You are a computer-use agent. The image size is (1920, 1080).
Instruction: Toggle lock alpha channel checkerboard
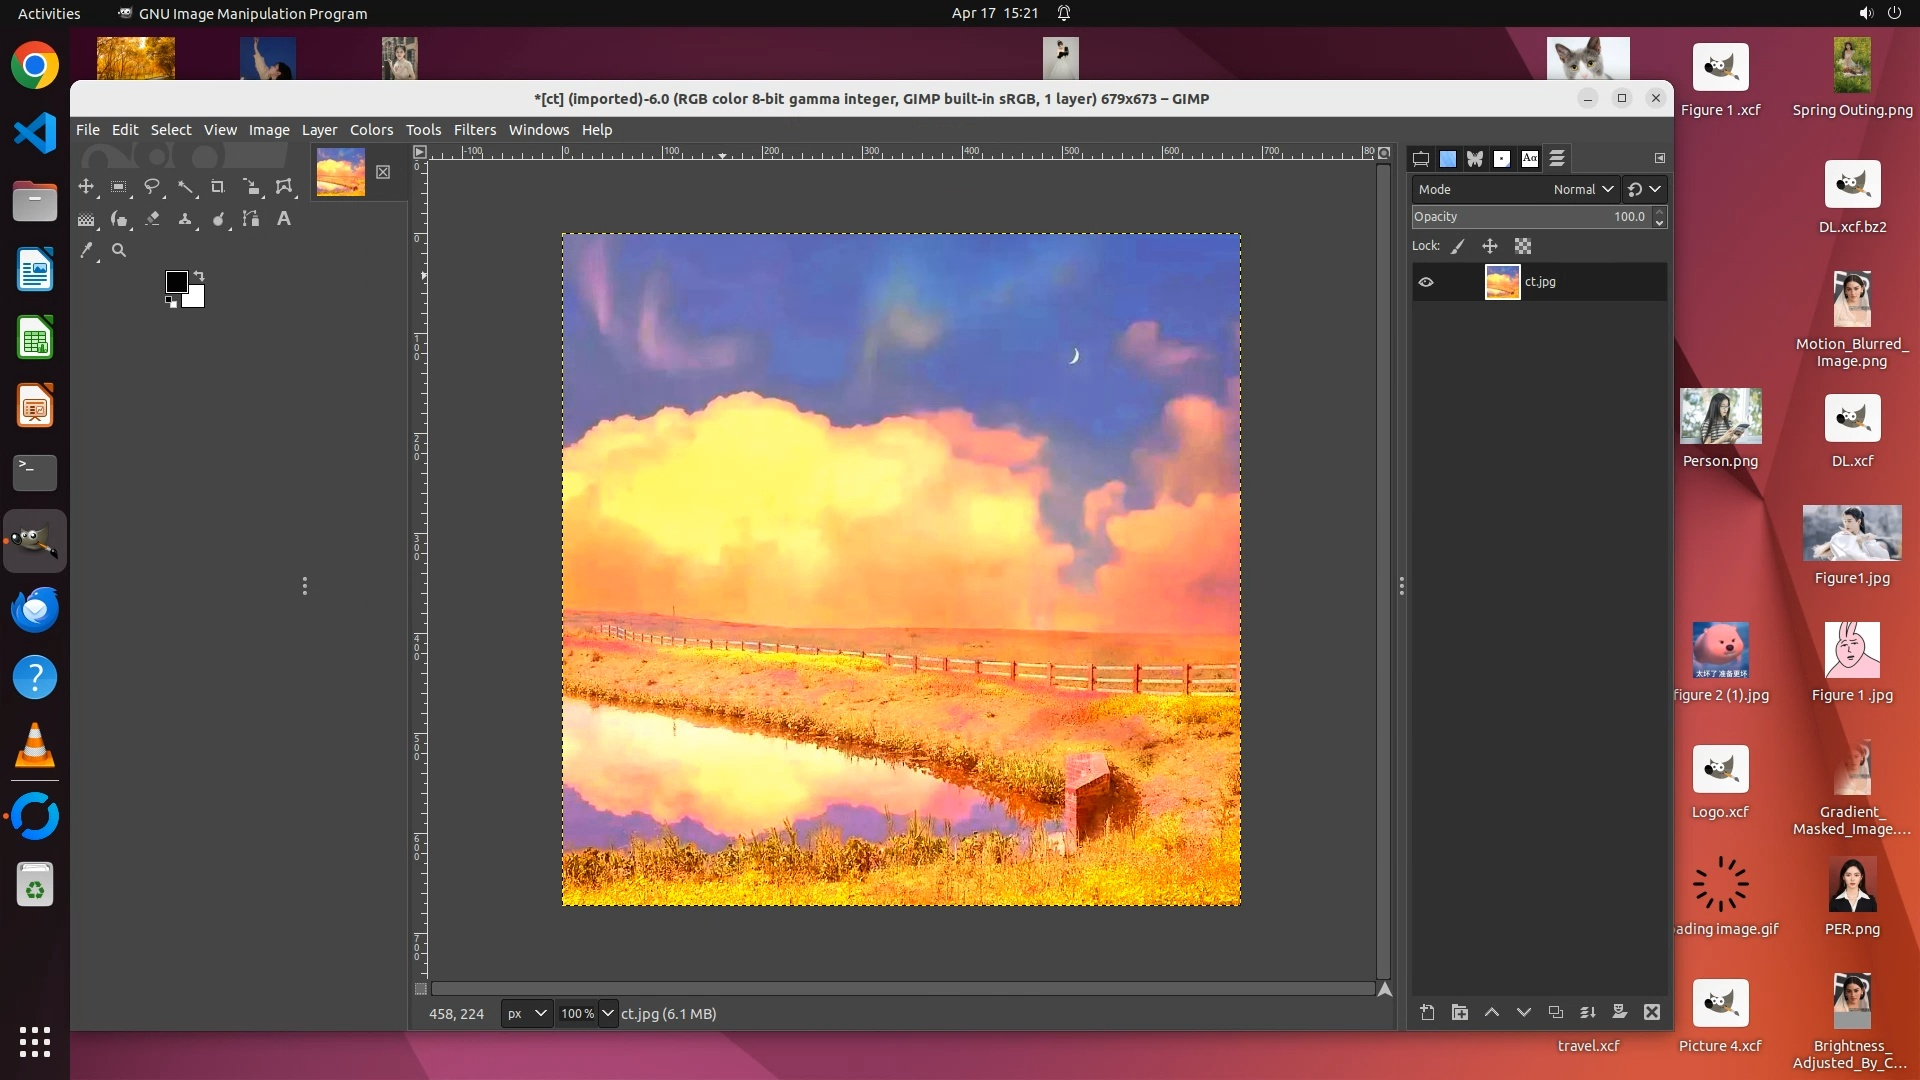tap(1523, 246)
